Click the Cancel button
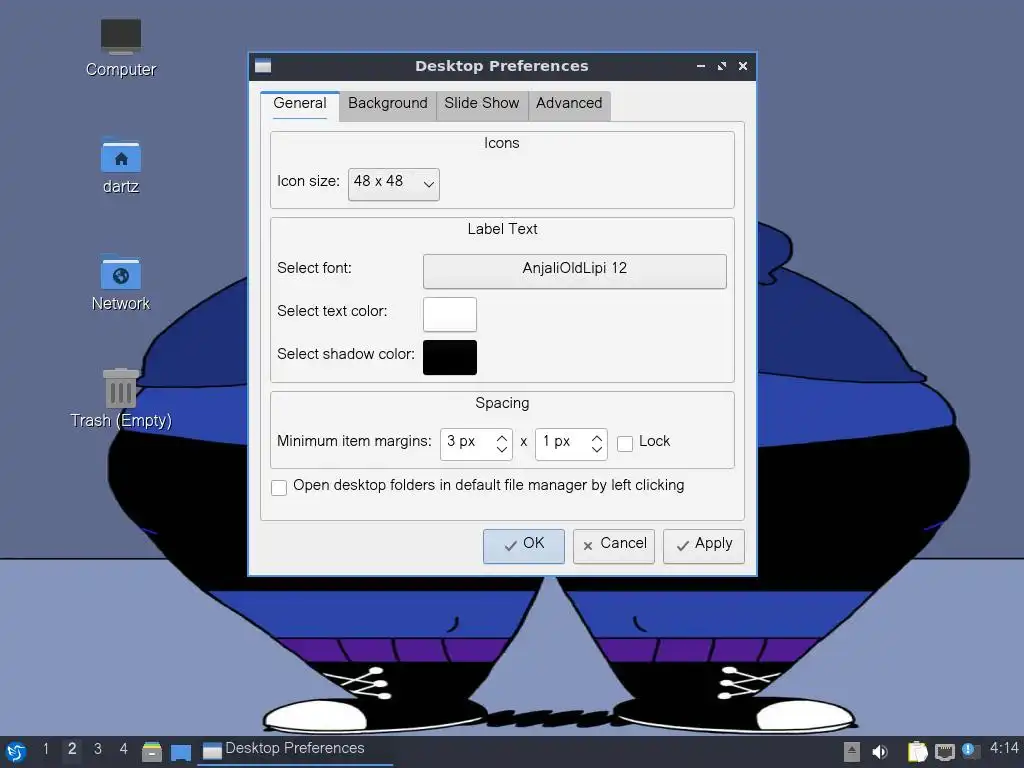 (x=614, y=546)
